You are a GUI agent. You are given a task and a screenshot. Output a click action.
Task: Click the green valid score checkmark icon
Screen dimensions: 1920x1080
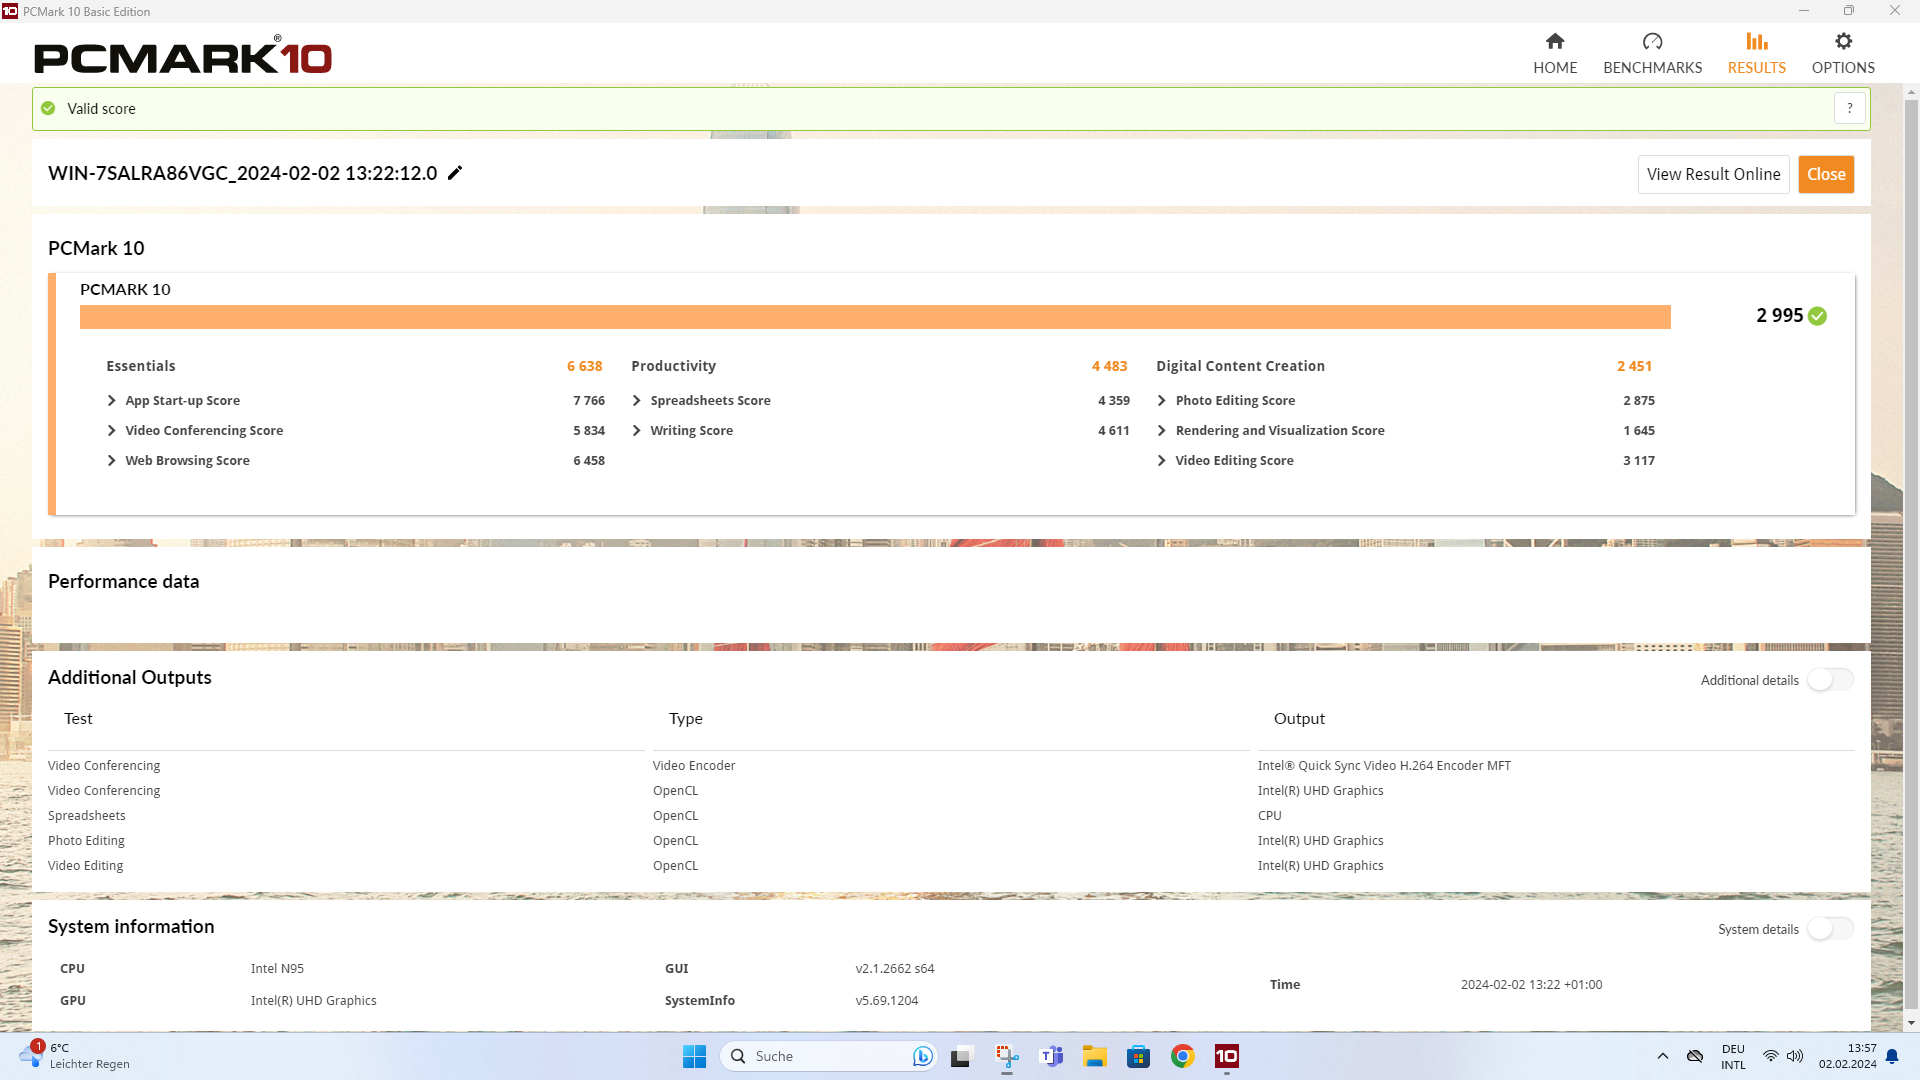(x=48, y=108)
